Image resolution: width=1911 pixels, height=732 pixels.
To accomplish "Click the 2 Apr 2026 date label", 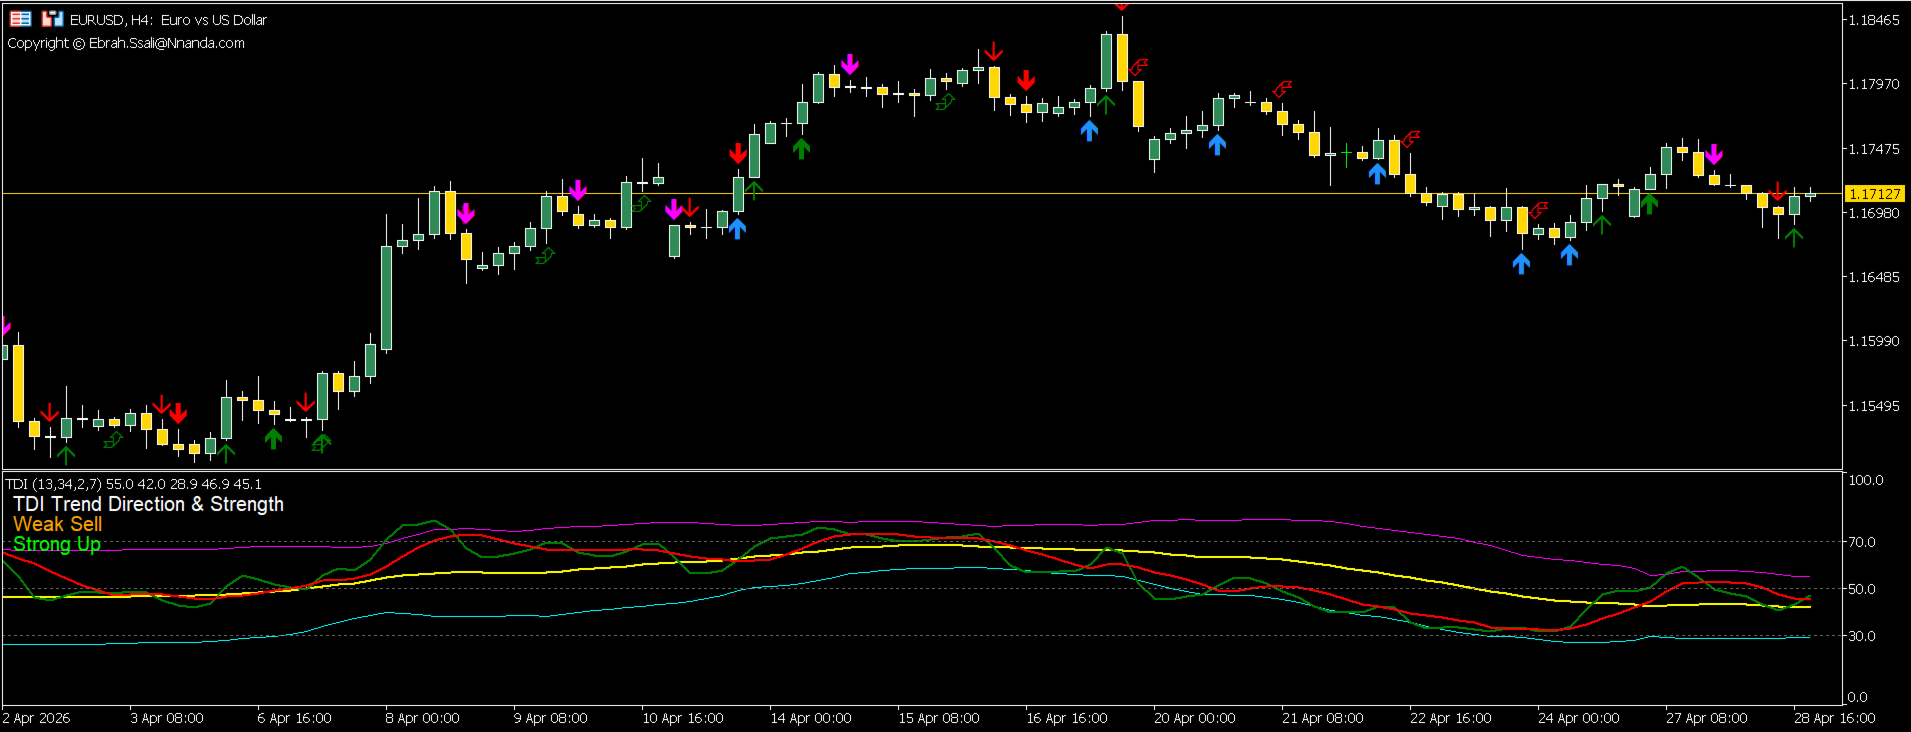I will point(37,718).
